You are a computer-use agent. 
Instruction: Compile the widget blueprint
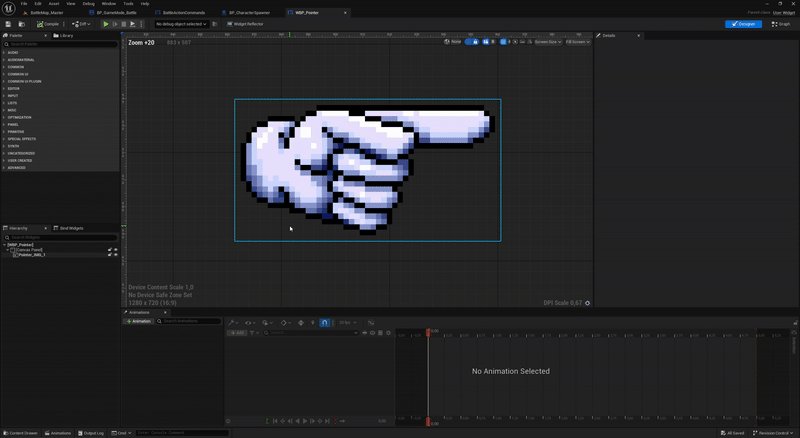48,24
